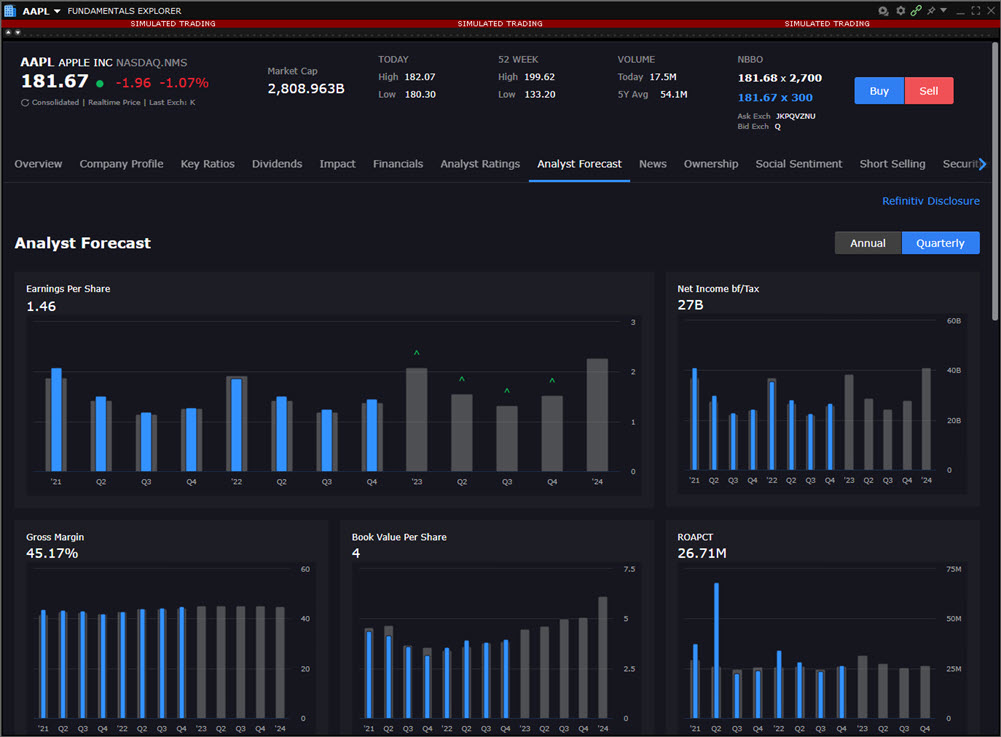Open the triangle dropdown next to the pin
1001x737 pixels.
pos(943,11)
